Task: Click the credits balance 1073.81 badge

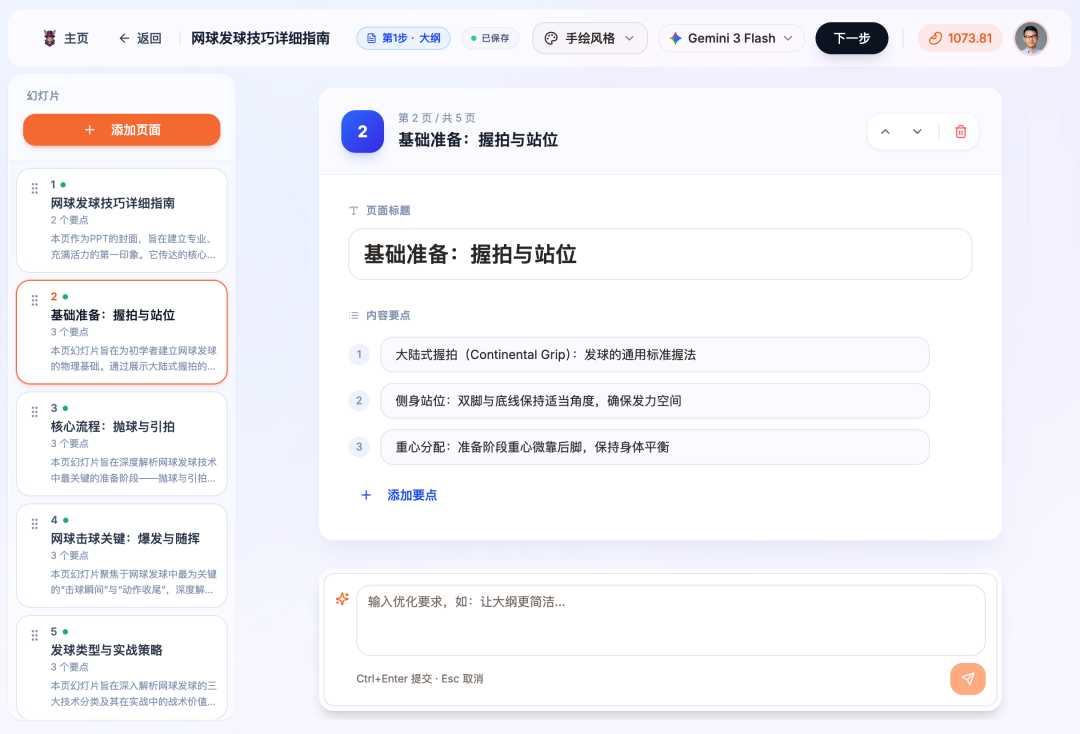Action: pyautogui.click(x=959, y=38)
